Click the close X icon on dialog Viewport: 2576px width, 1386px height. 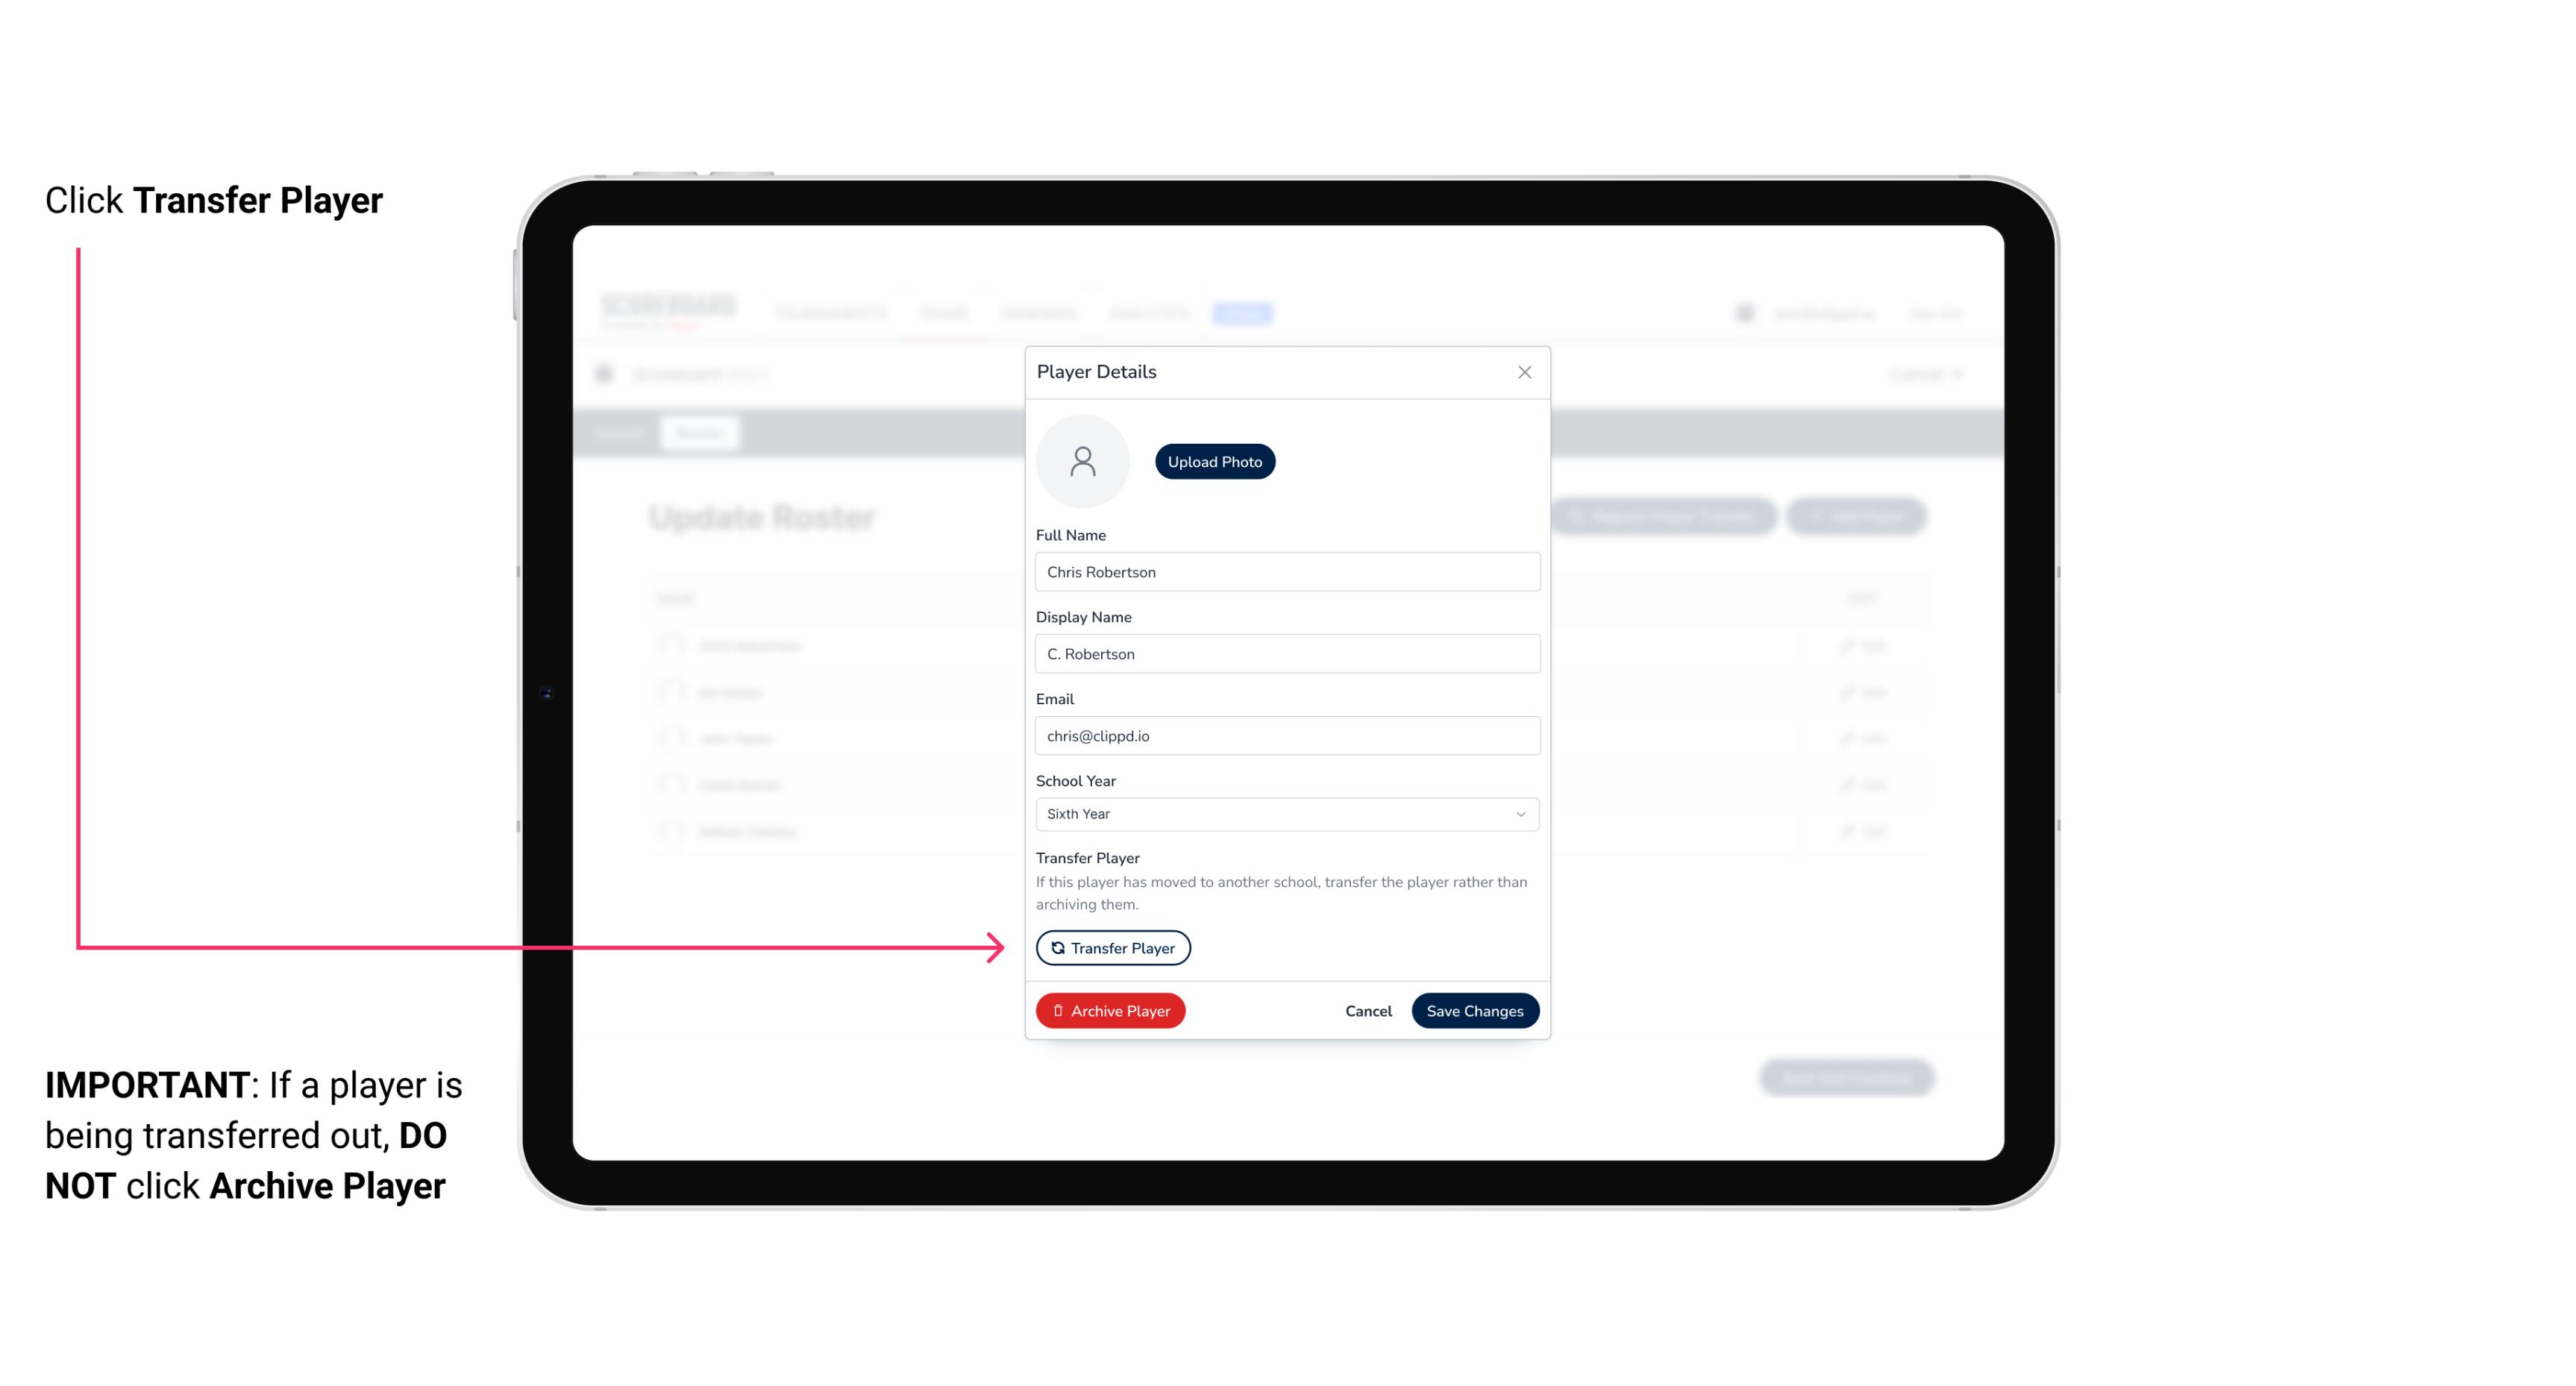(1524, 372)
